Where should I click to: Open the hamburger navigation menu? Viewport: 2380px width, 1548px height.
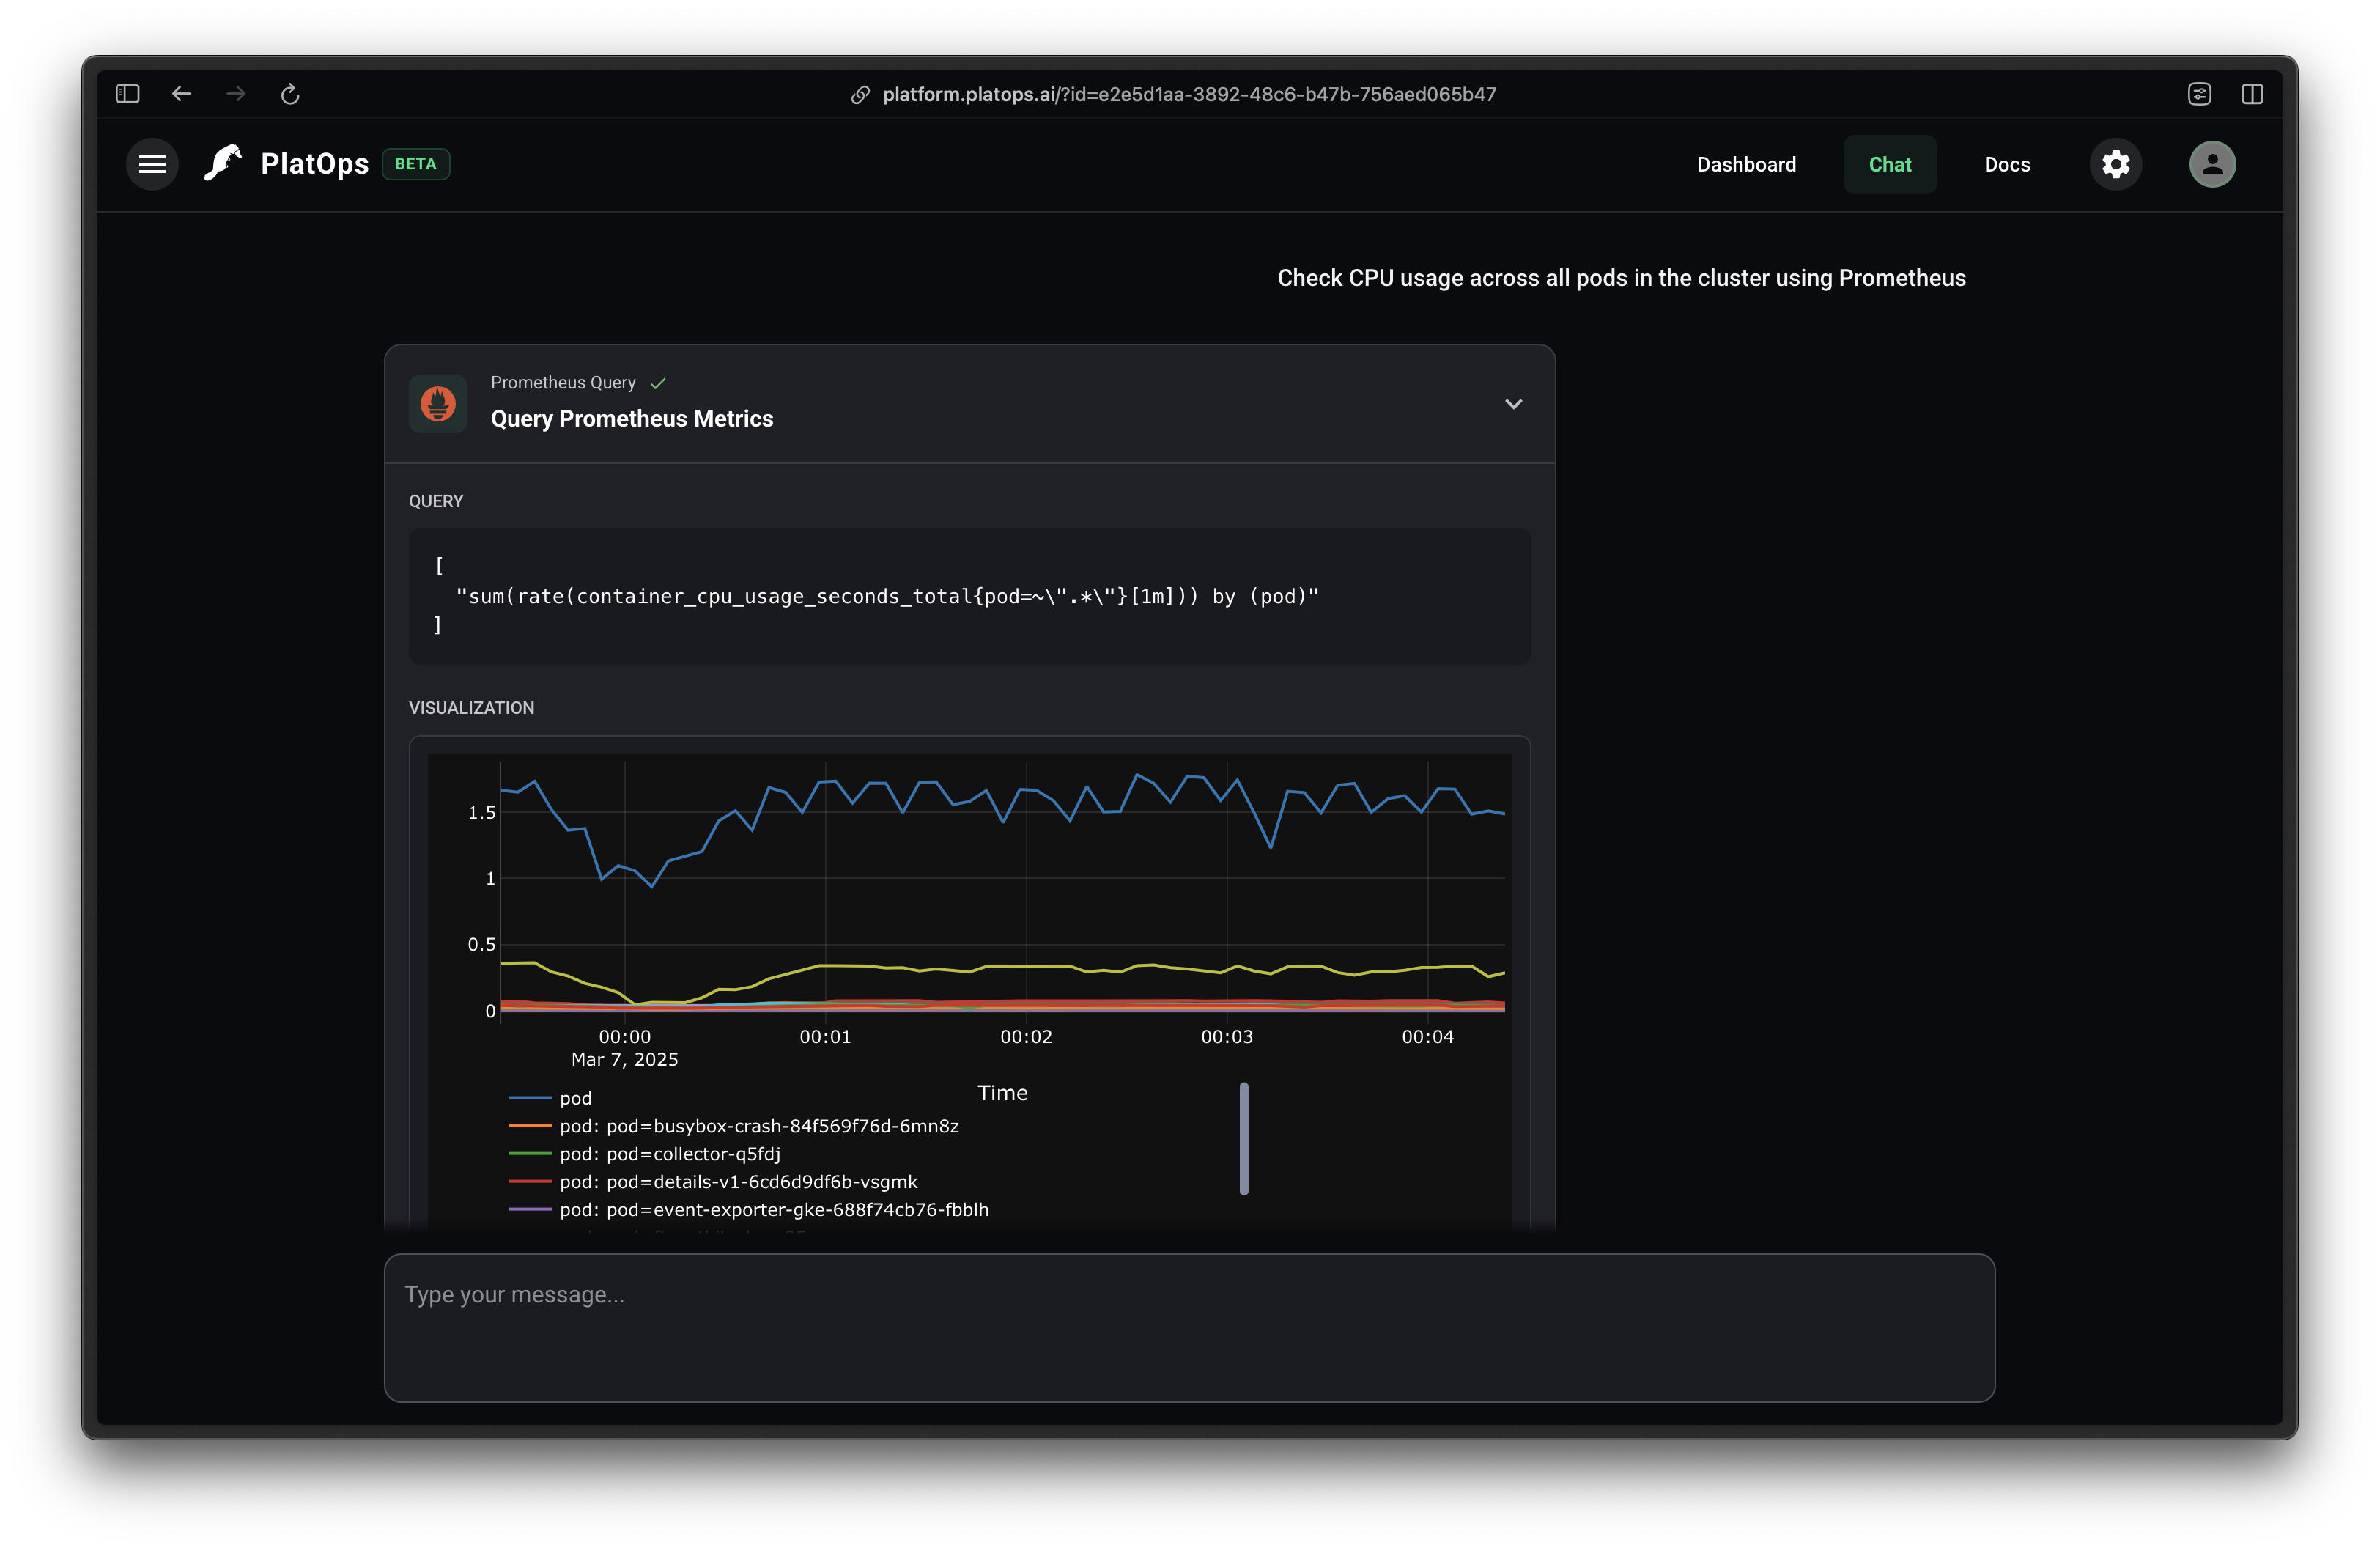(152, 164)
